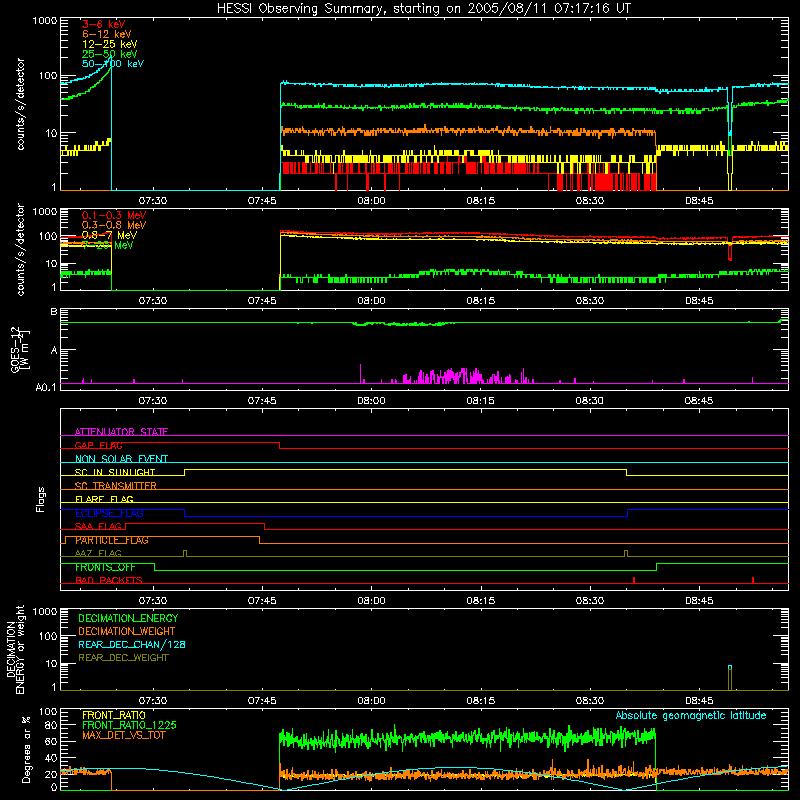
Task: Click the MAX_DET_VS_TOT legend label
Action: (123, 735)
